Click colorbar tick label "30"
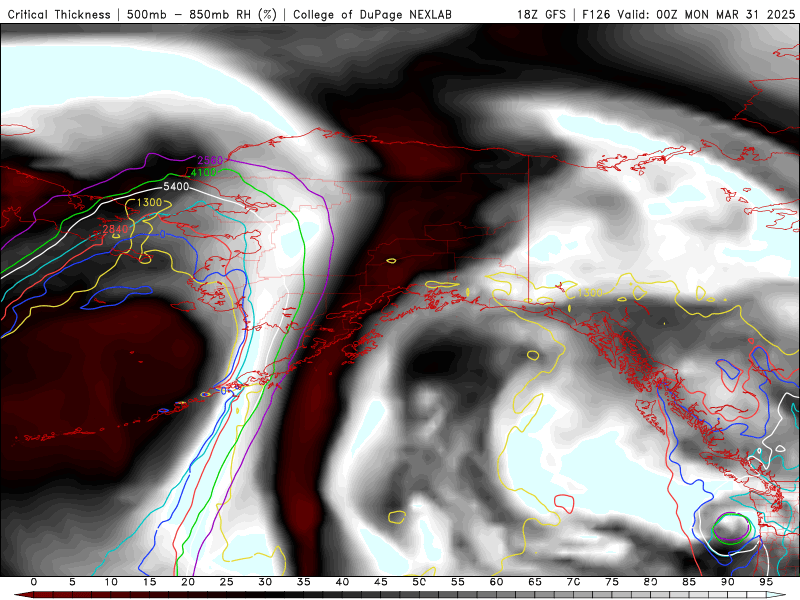 265,582
